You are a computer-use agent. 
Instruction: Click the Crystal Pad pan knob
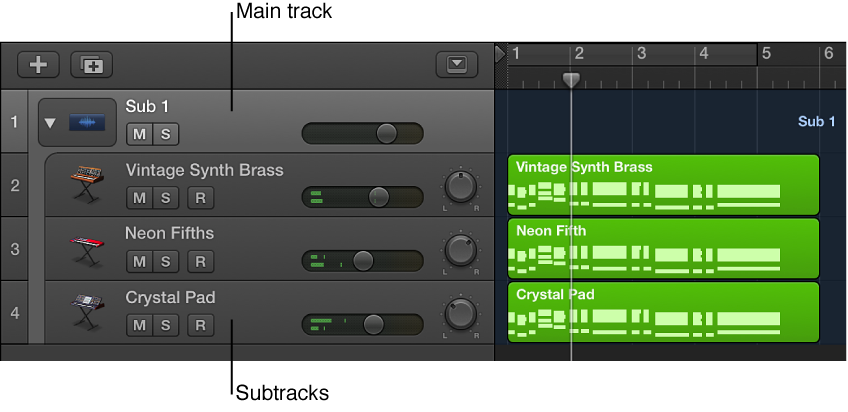pos(461,314)
